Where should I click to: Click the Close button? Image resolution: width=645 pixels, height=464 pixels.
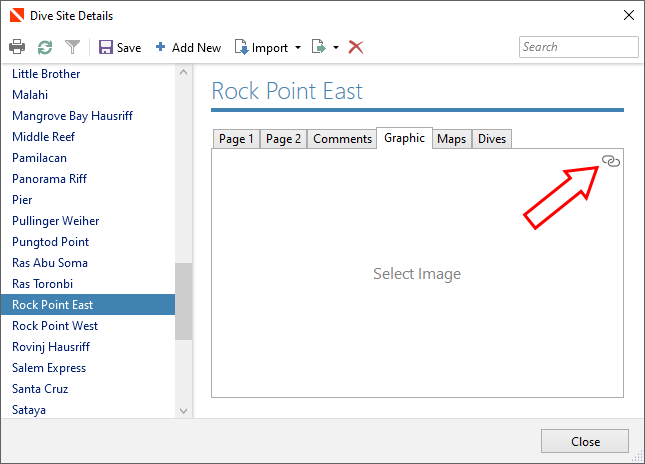click(585, 441)
